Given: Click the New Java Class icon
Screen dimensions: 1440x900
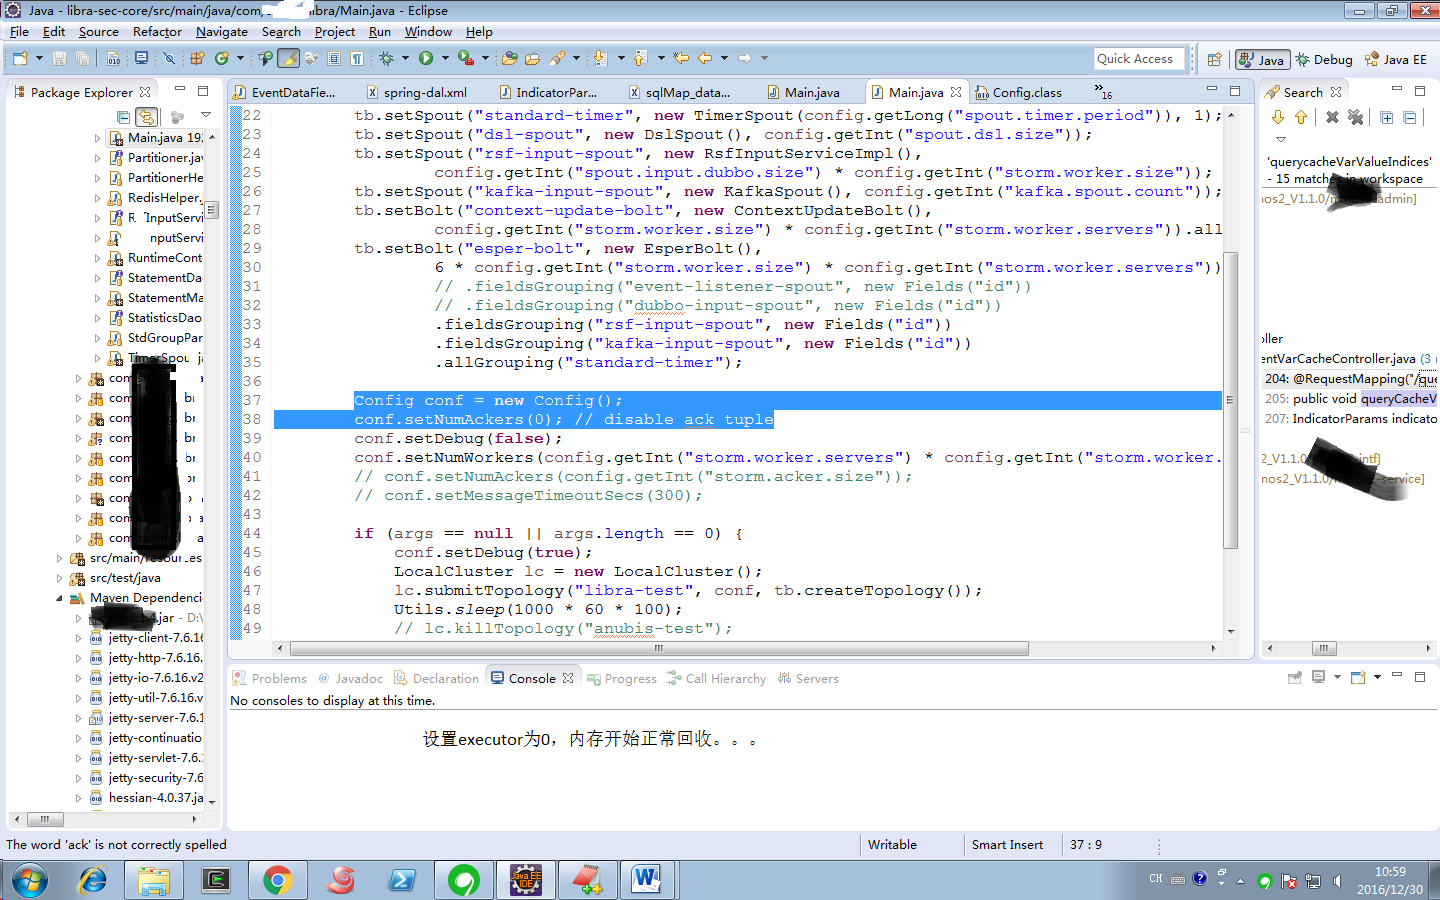Looking at the screenshot, I should click(221, 59).
